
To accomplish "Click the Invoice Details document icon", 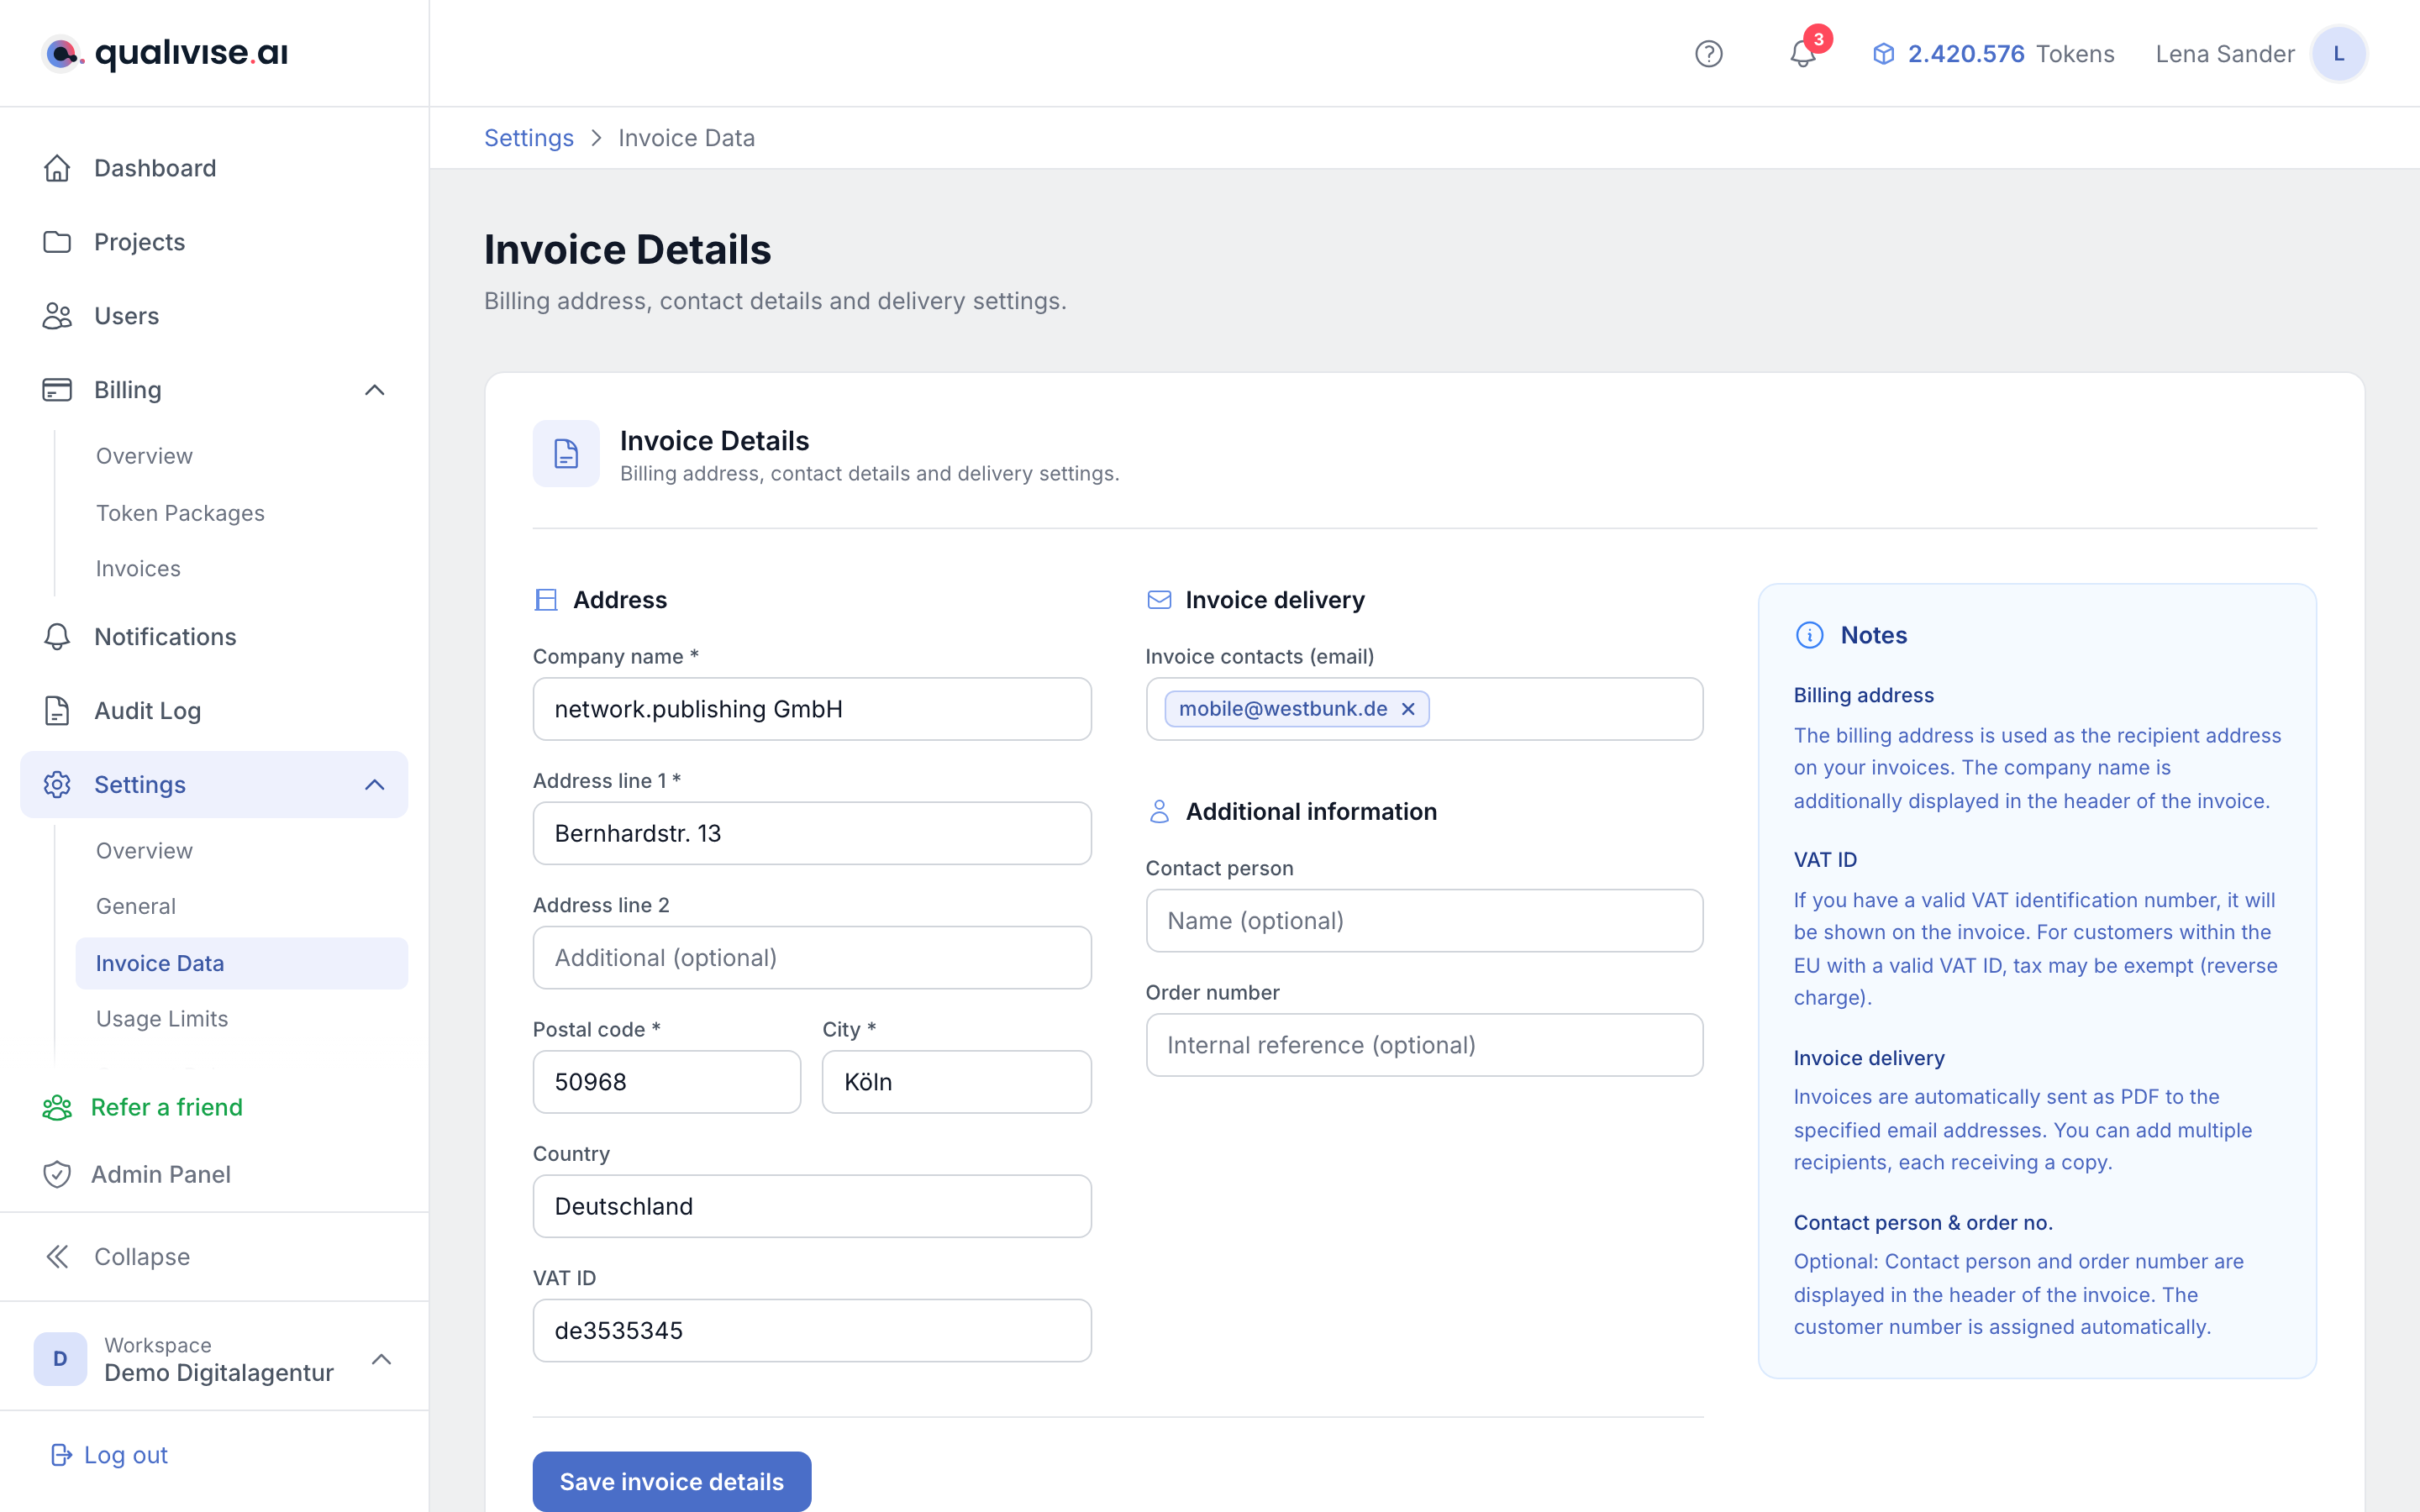I will coord(566,454).
